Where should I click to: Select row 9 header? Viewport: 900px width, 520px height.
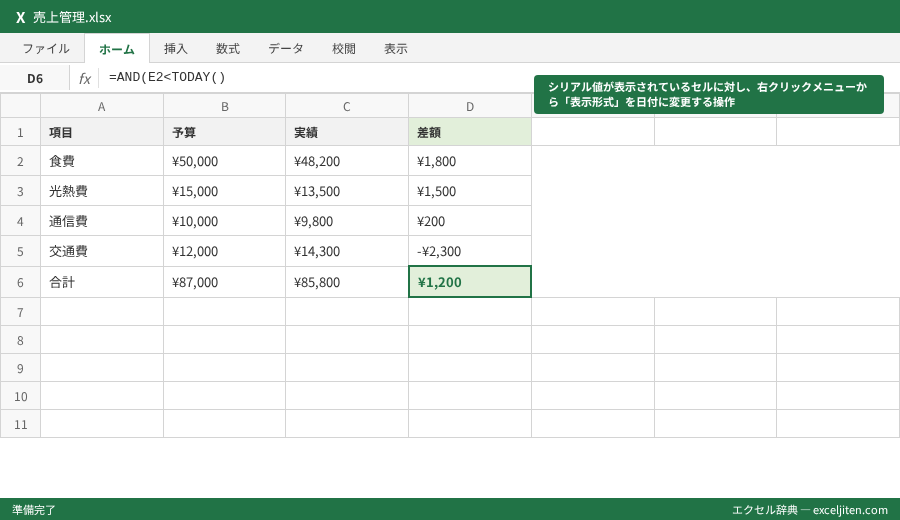pos(20,368)
